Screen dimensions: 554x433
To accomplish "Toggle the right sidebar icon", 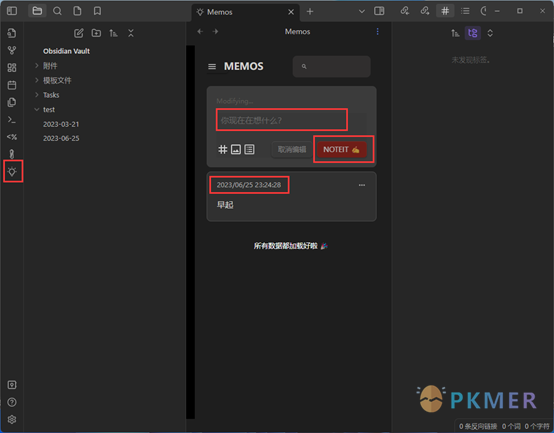I will tap(379, 11).
